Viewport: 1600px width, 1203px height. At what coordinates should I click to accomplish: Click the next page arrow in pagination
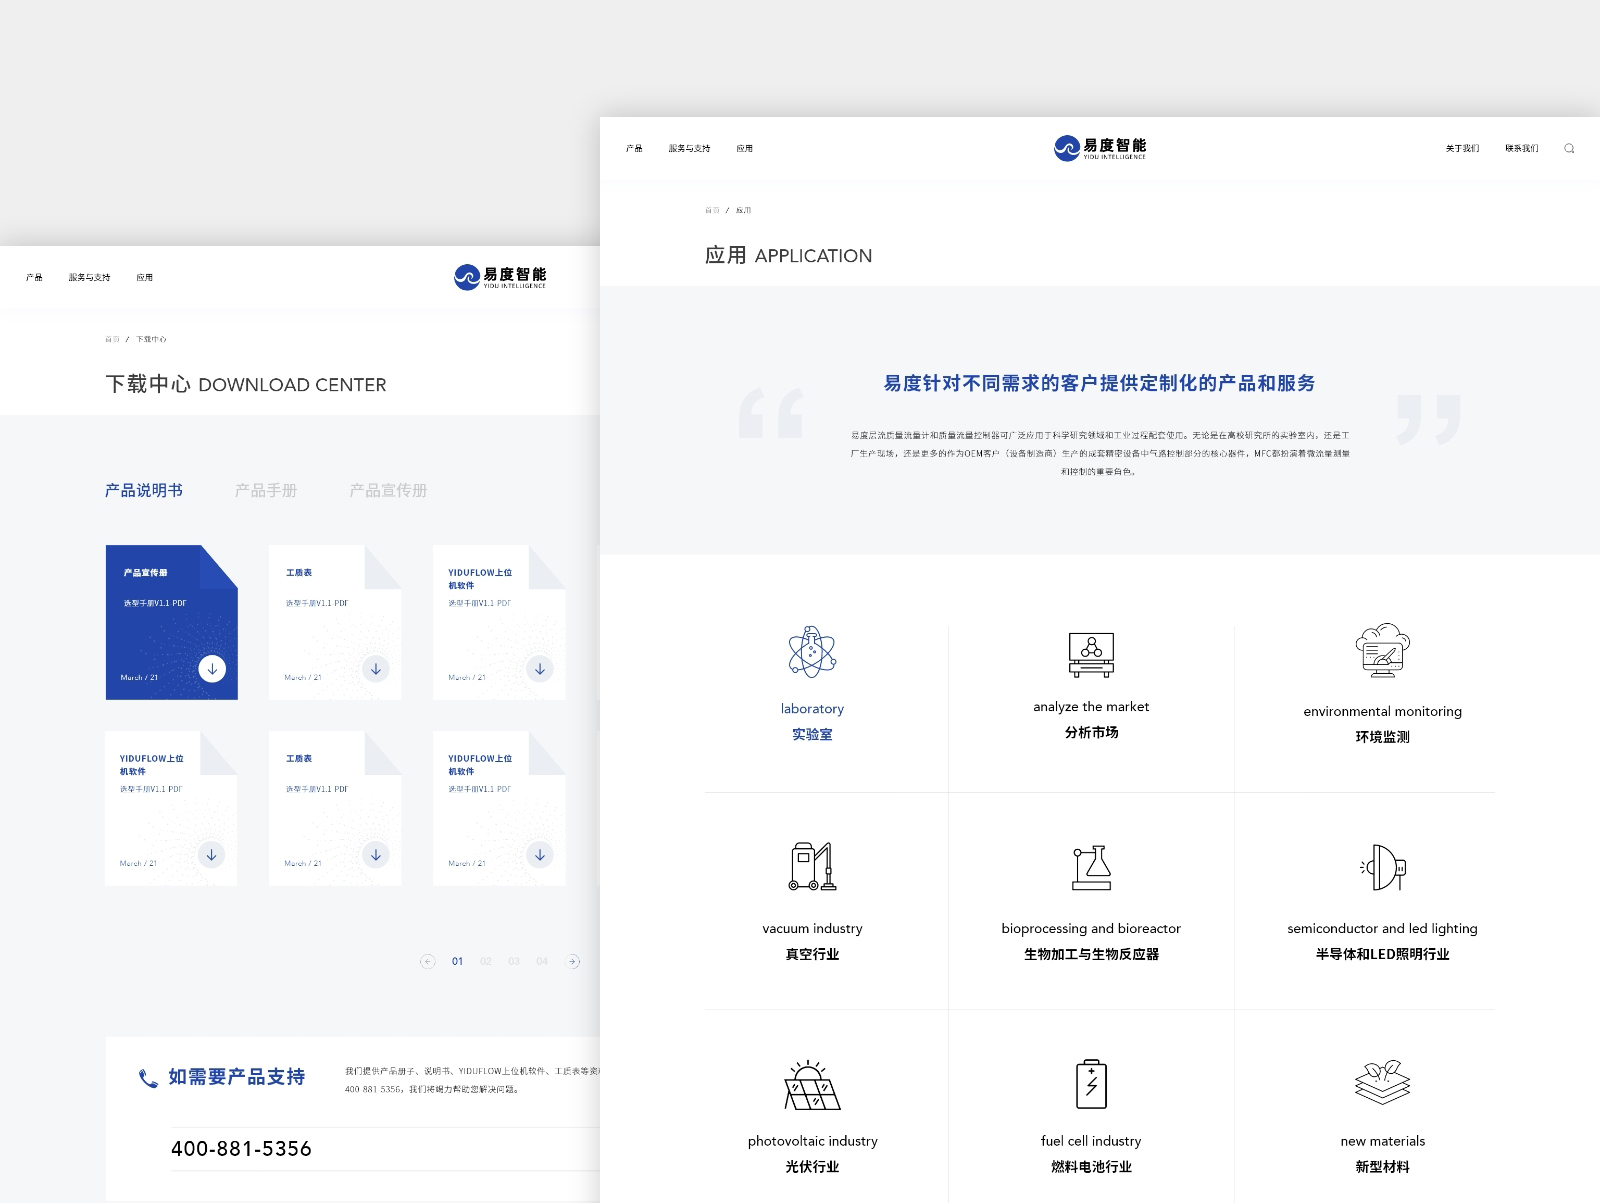pos(573,961)
